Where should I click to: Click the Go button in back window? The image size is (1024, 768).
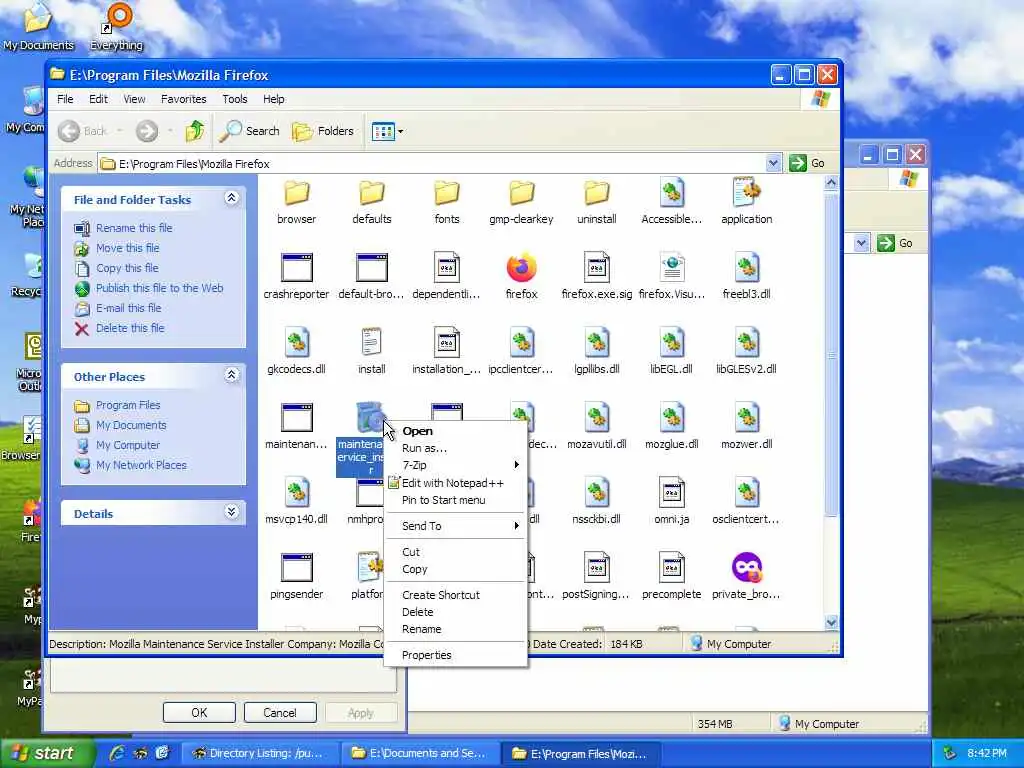pyautogui.click(x=895, y=243)
